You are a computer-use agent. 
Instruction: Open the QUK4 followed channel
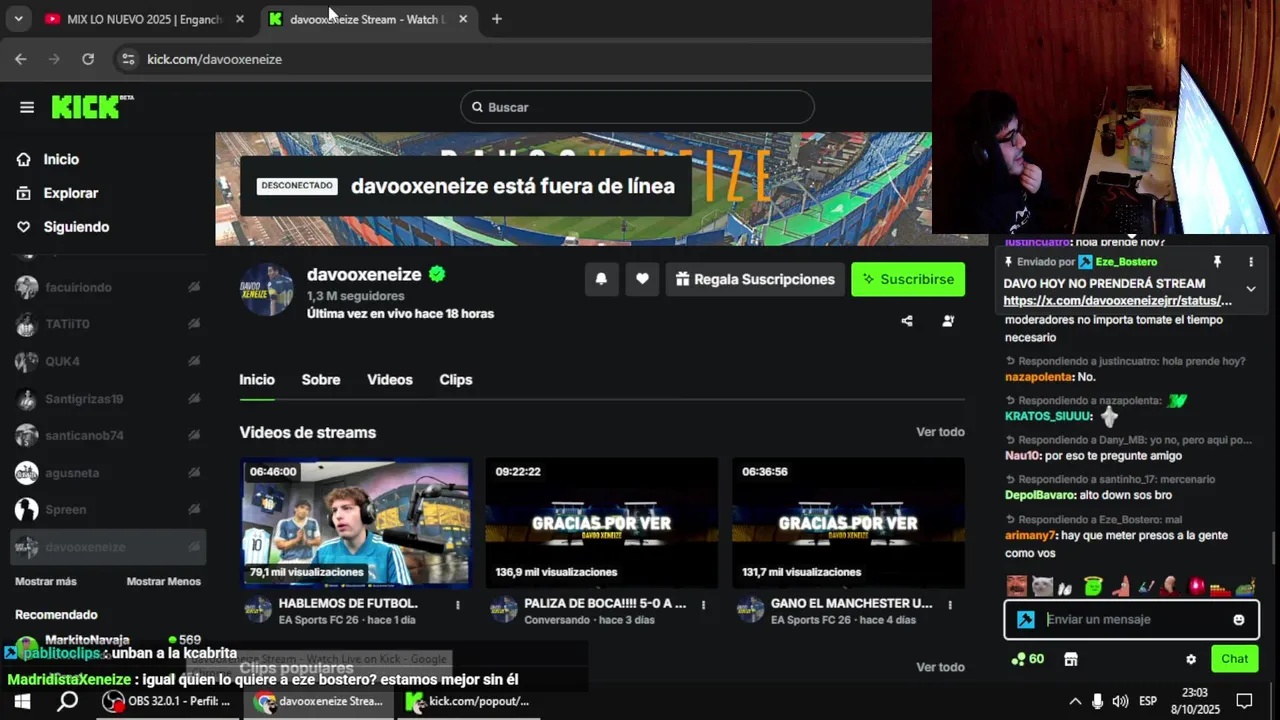tap(108, 361)
